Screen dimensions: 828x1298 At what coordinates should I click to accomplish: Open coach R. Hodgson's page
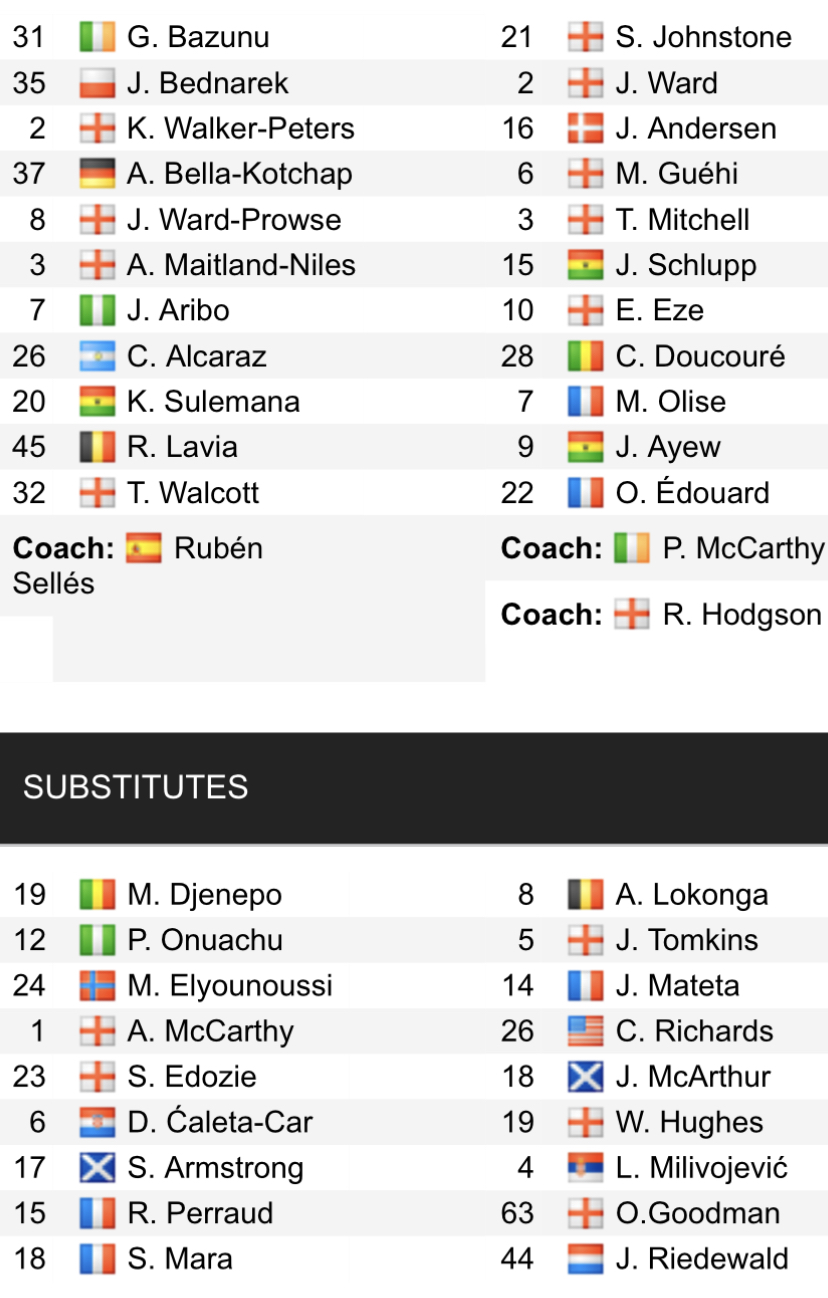coord(741,615)
